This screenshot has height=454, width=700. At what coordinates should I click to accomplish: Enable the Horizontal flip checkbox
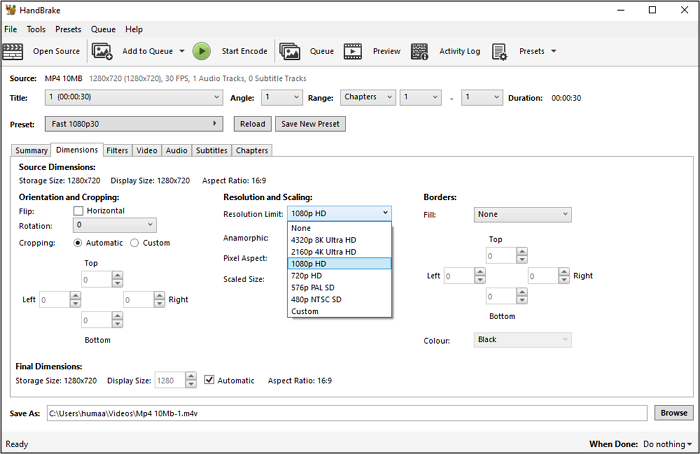pyautogui.click(x=78, y=211)
